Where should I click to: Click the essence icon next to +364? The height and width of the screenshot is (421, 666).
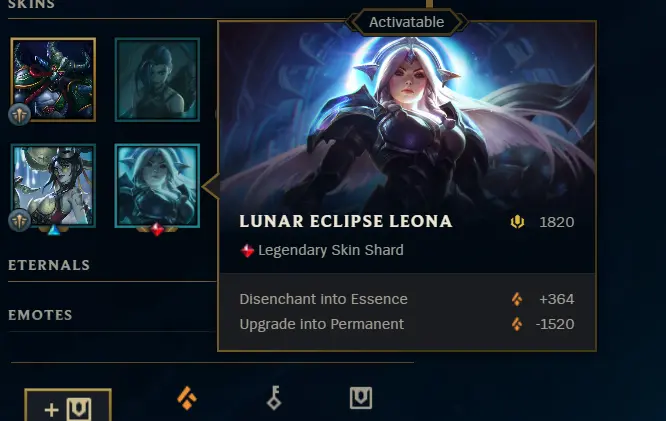(x=516, y=299)
